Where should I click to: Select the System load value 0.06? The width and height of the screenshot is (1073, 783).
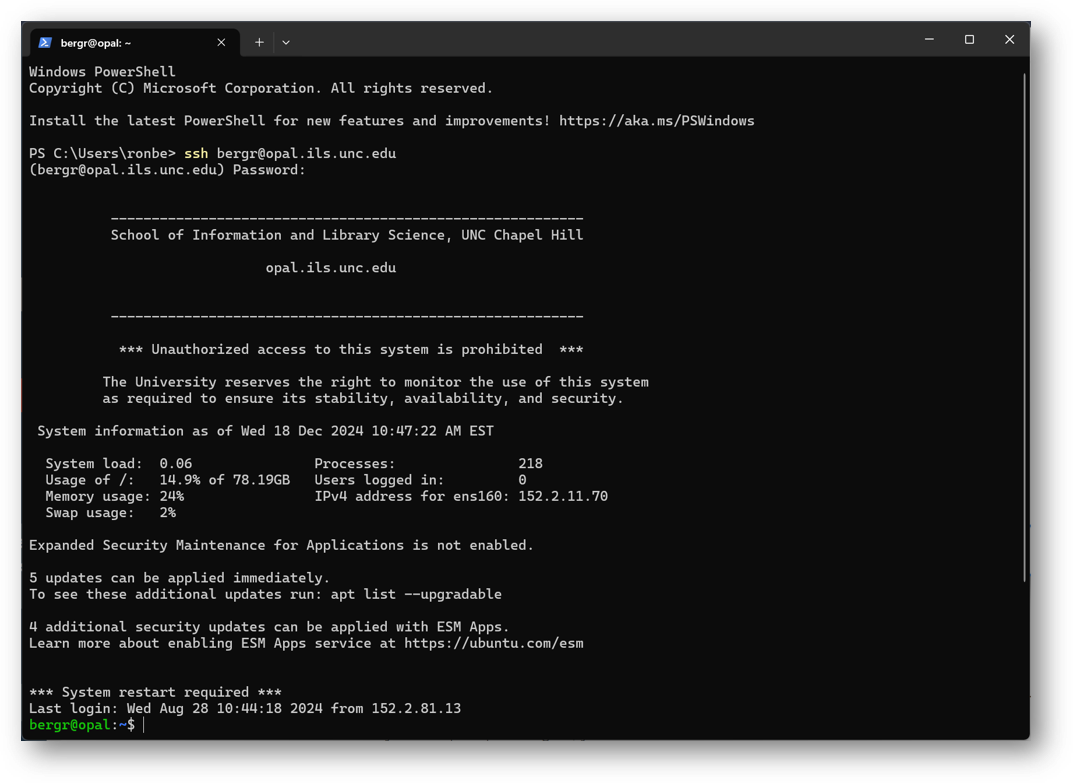[x=172, y=463]
